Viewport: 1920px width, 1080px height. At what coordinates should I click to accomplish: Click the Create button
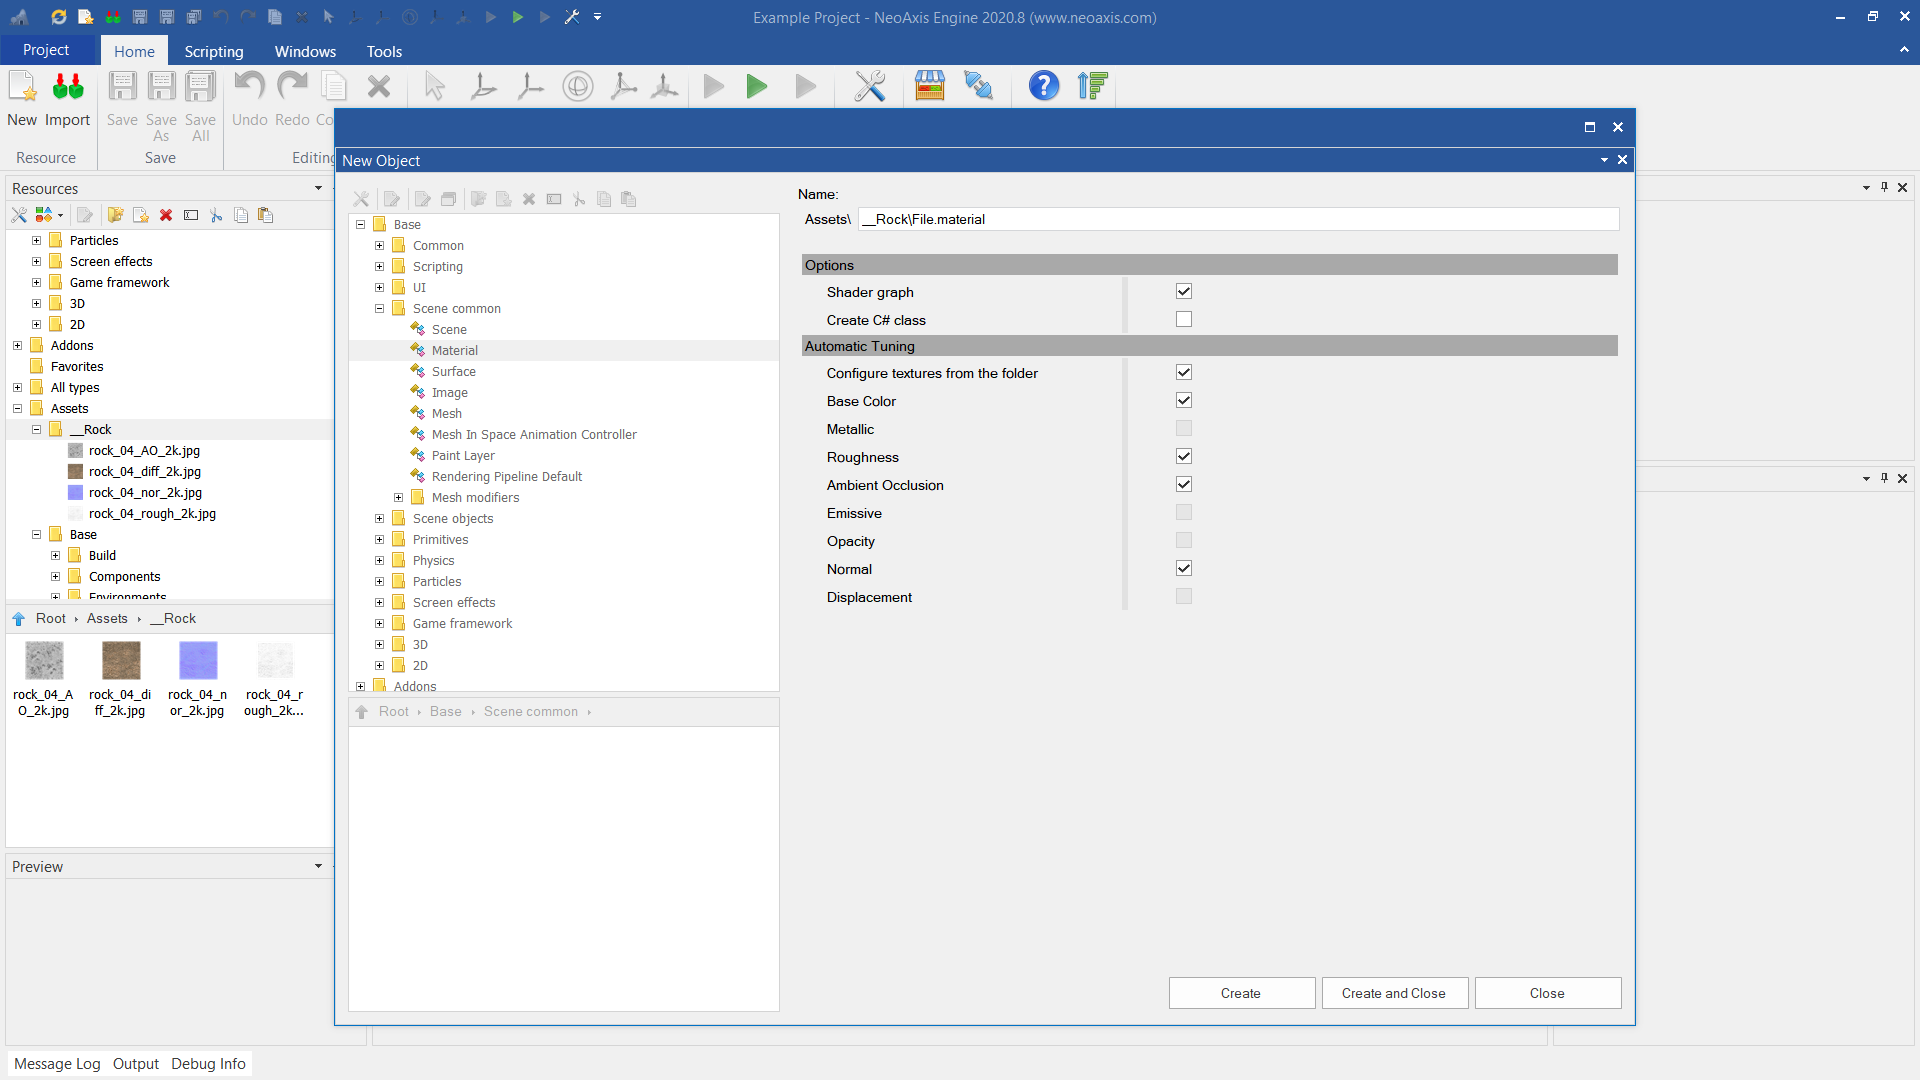coord(1241,993)
